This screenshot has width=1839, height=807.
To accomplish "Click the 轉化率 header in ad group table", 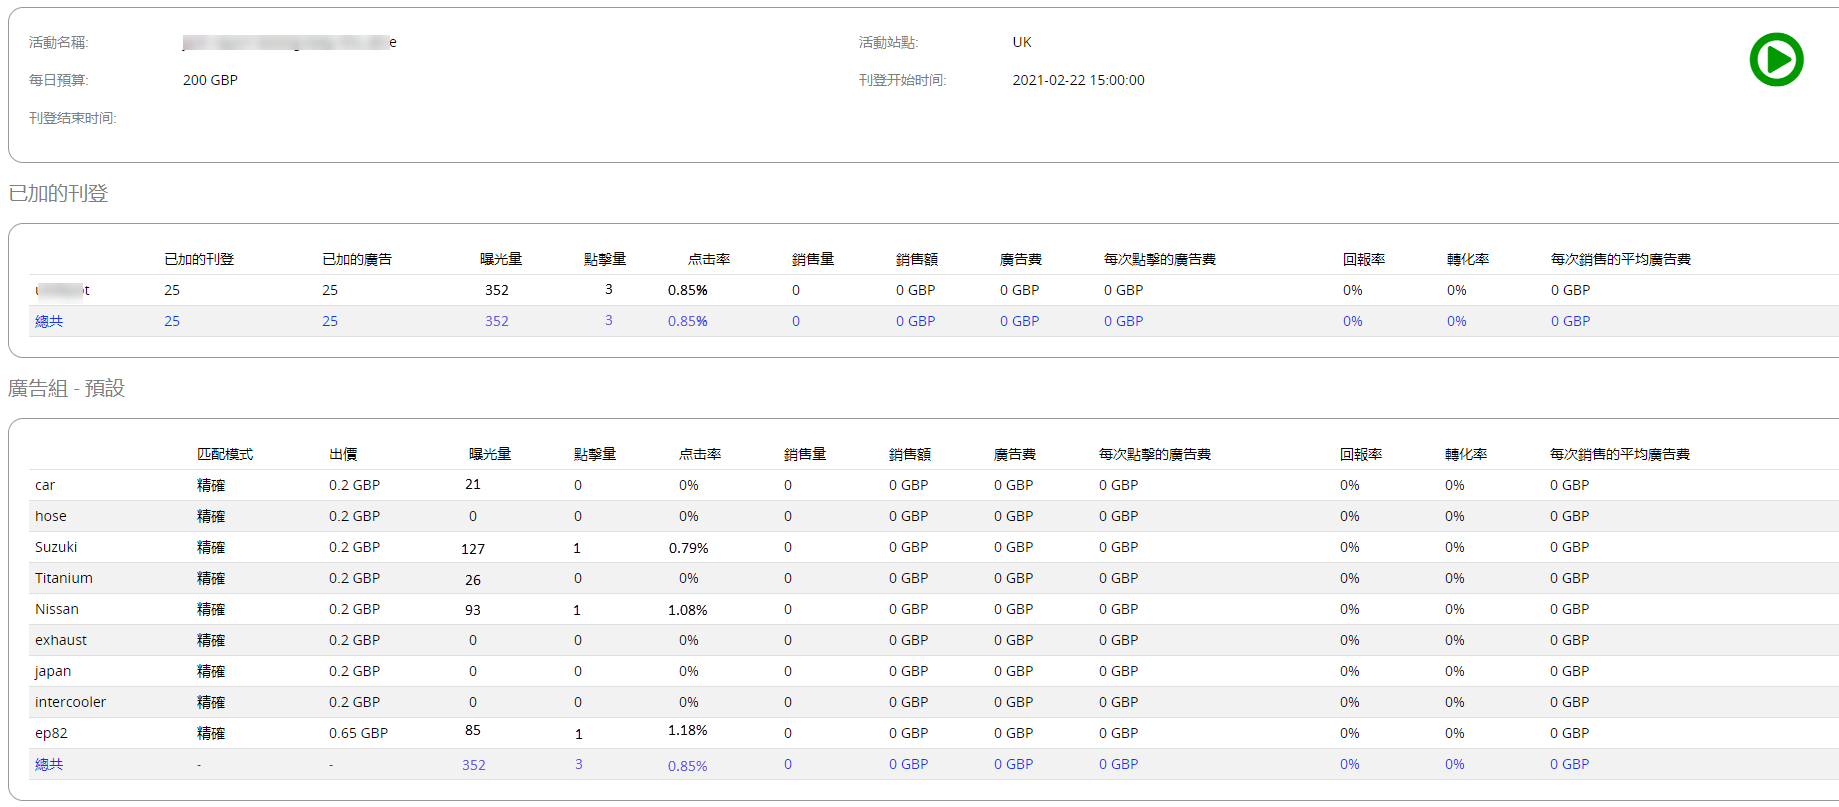I will coord(1466,454).
